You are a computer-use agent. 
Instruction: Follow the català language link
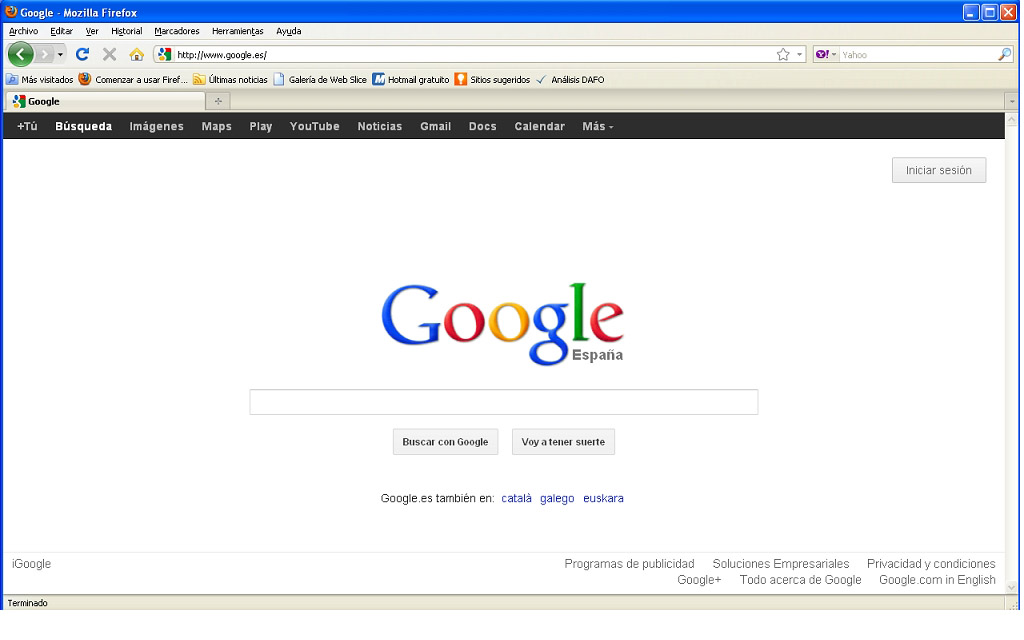coord(516,498)
